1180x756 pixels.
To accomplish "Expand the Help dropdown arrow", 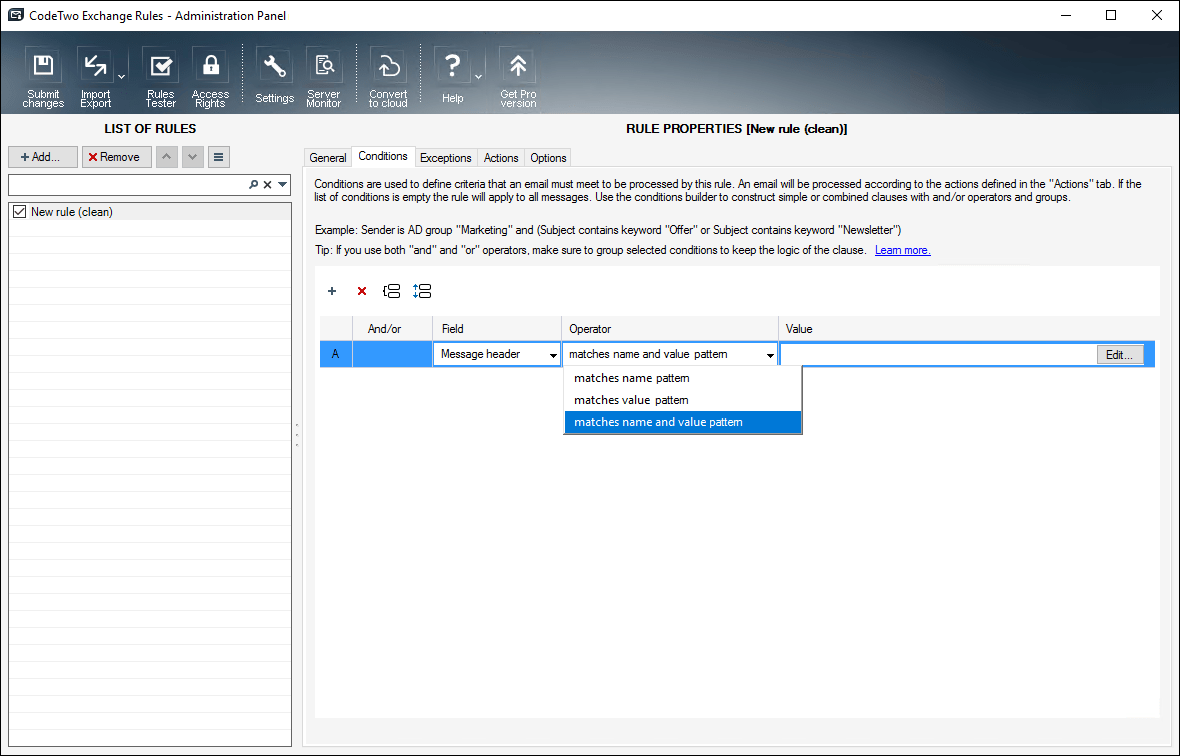I will coord(478,77).
